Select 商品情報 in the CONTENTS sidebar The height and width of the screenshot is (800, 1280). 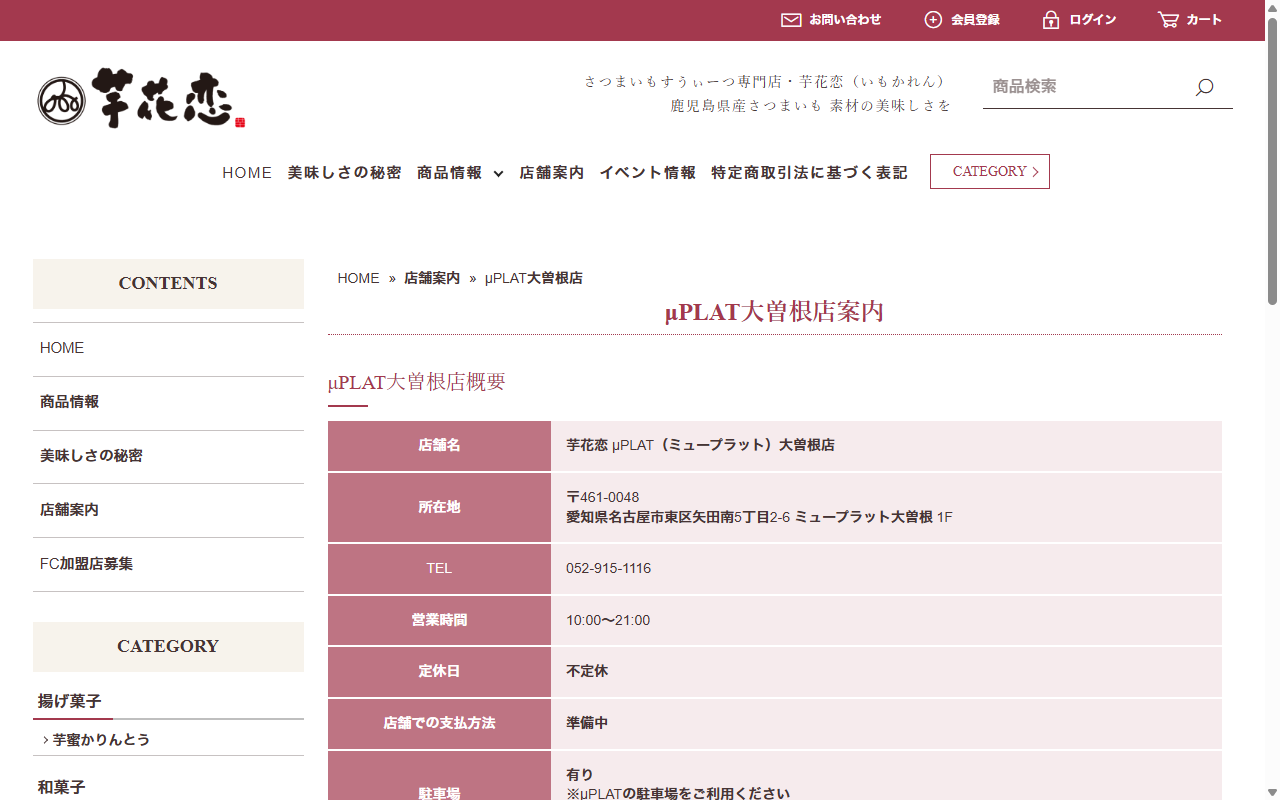tap(168, 402)
